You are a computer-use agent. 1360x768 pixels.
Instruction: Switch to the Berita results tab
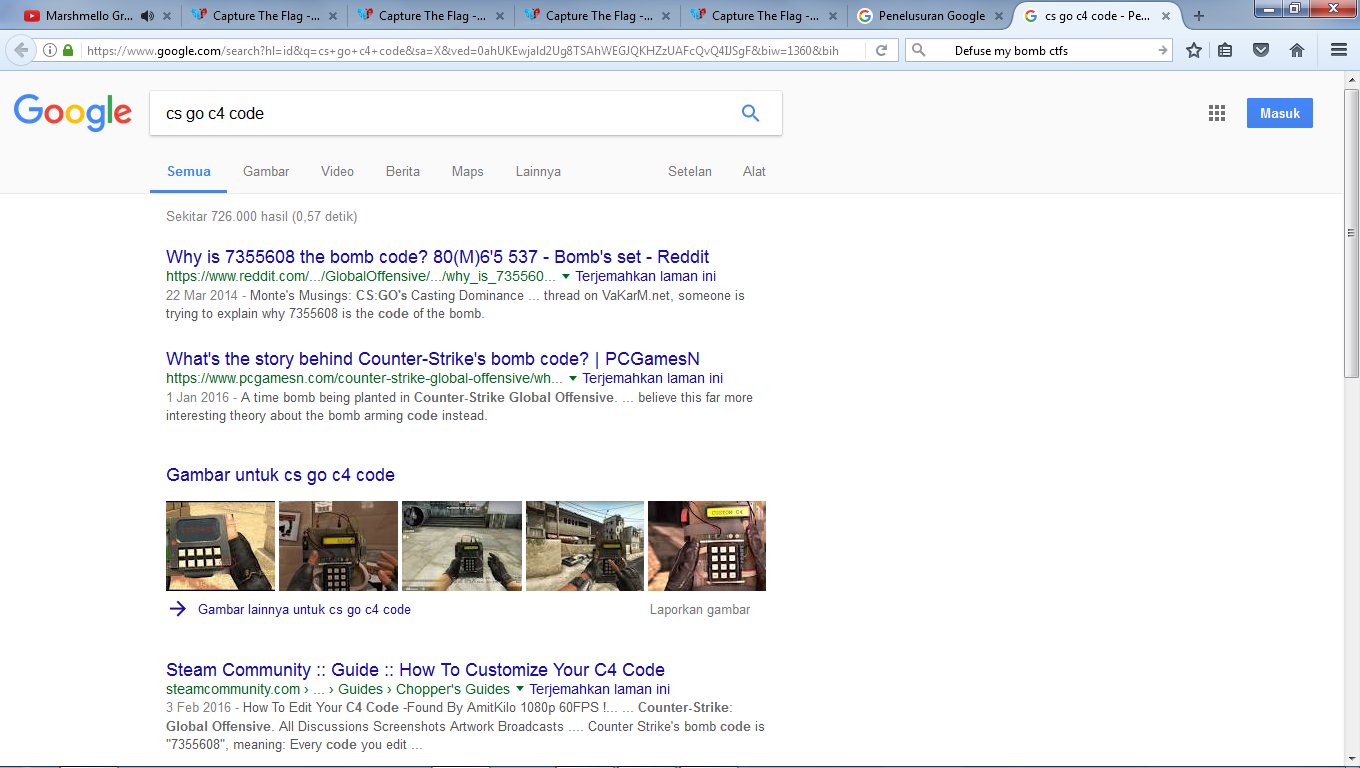pyautogui.click(x=403, y=171)
